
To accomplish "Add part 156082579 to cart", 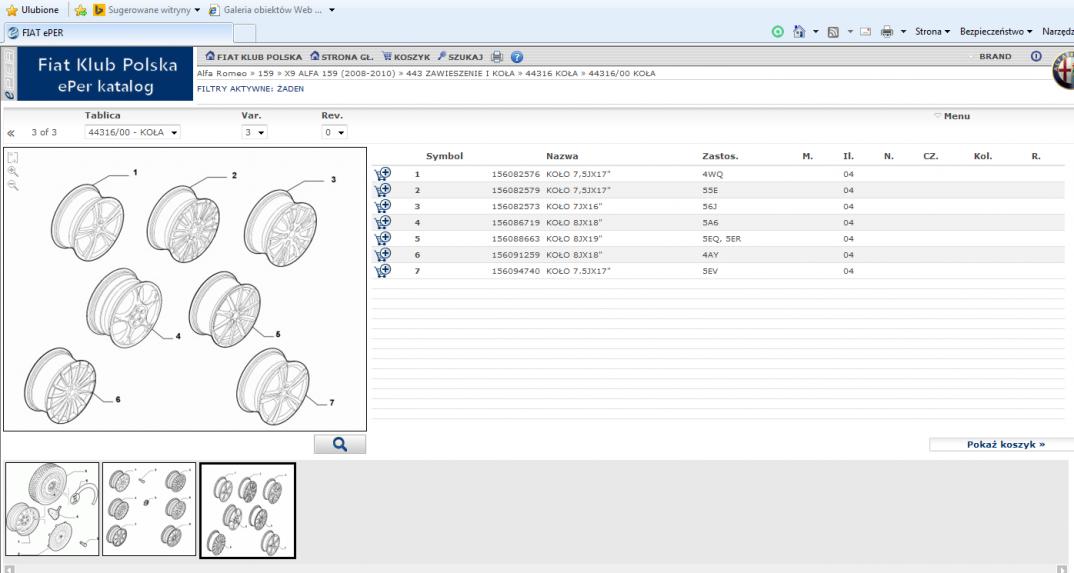I will 383,190.
